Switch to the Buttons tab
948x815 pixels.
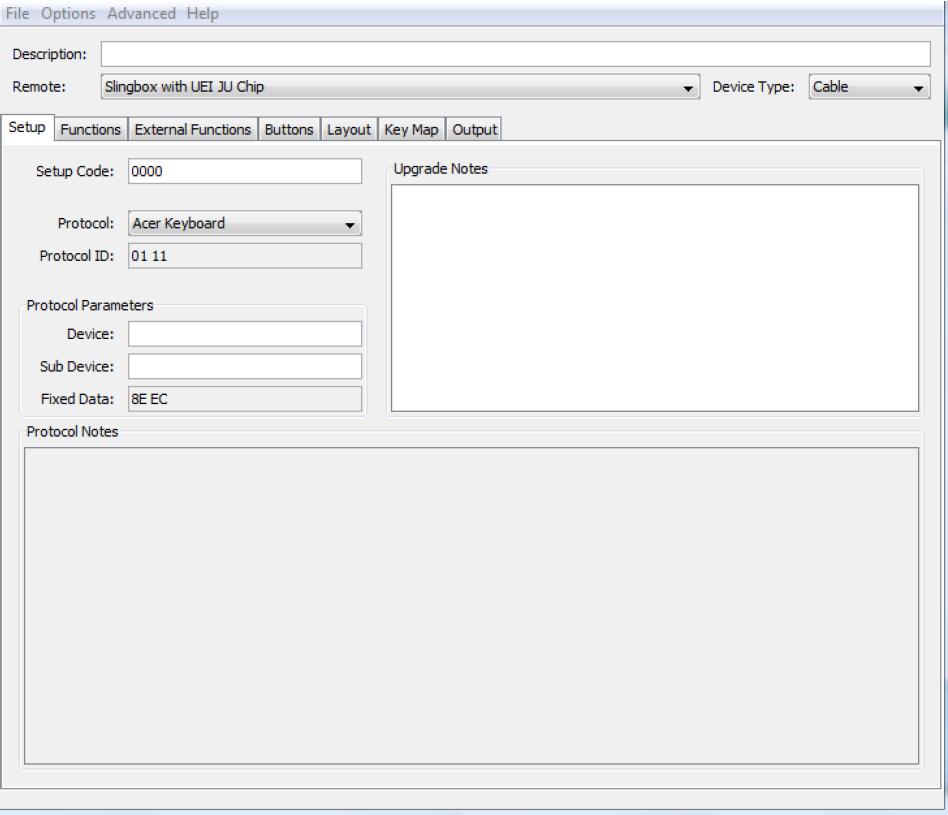[x=290, y=129]
